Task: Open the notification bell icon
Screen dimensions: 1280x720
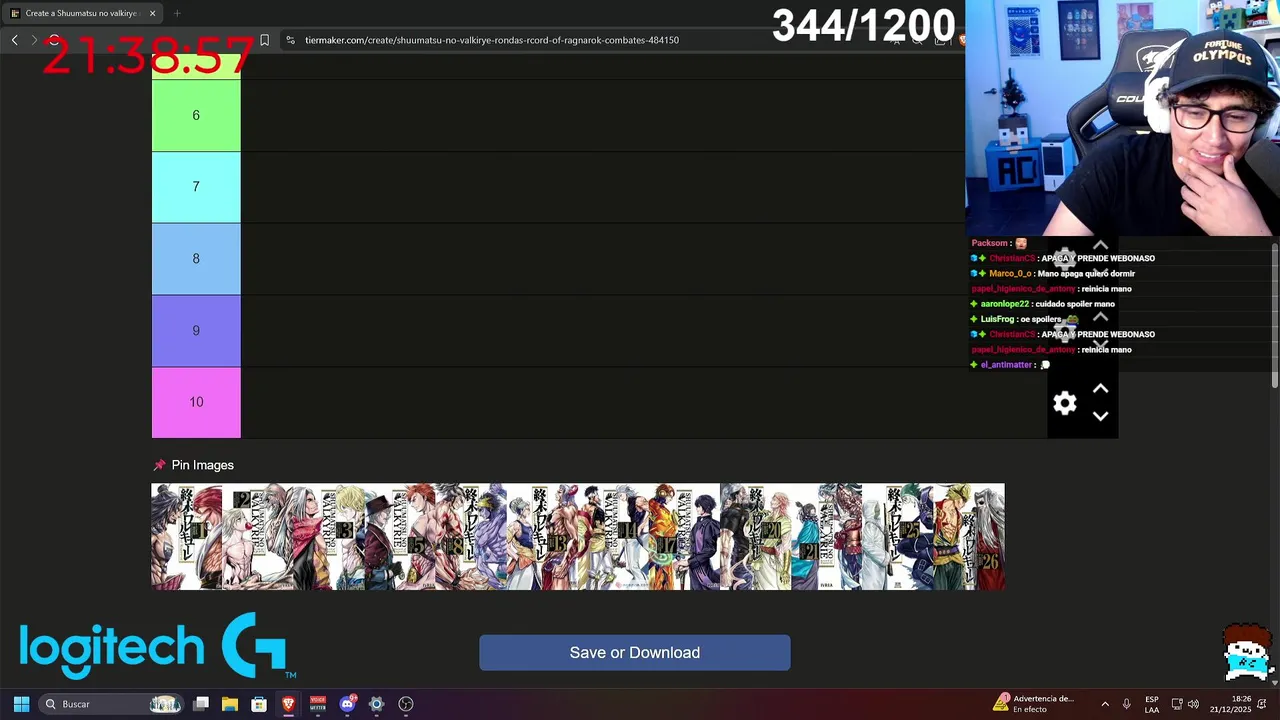Action: point(1263,704)
